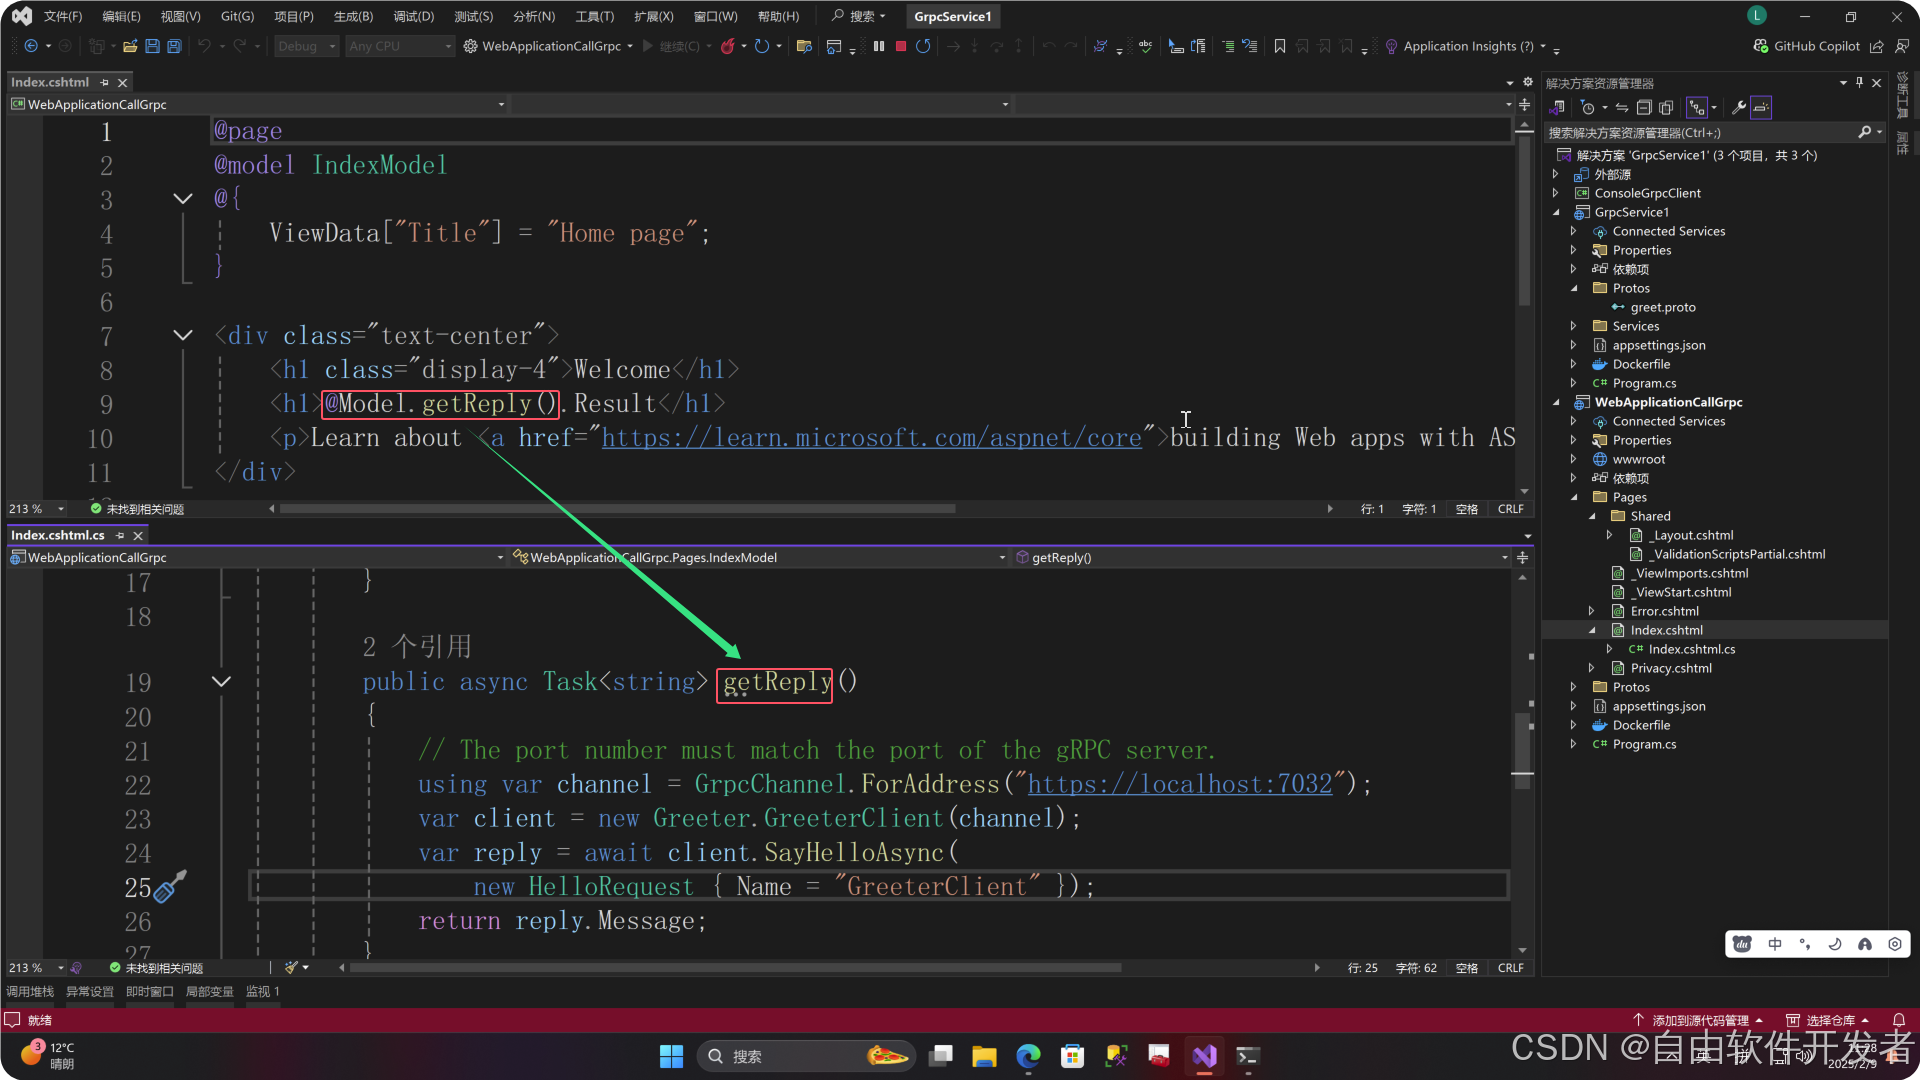1920x1080 pixels.
Task: Click the pending changes filter clock icon
Action: pos(1587,107)
